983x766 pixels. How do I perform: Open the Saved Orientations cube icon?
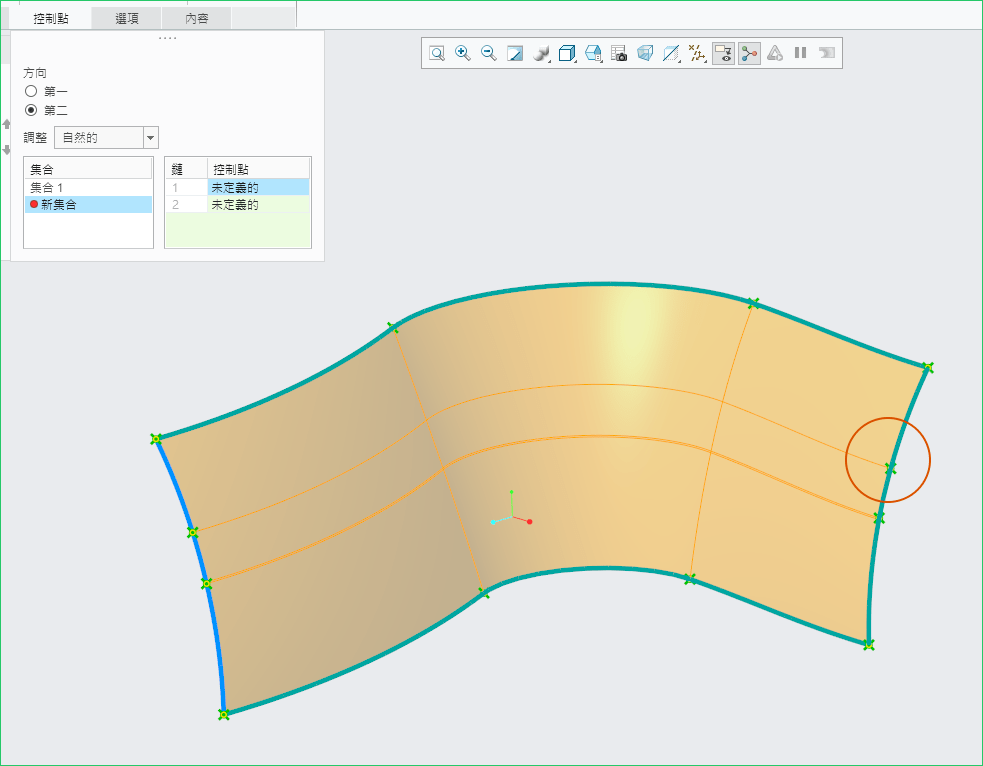point(567,53)
